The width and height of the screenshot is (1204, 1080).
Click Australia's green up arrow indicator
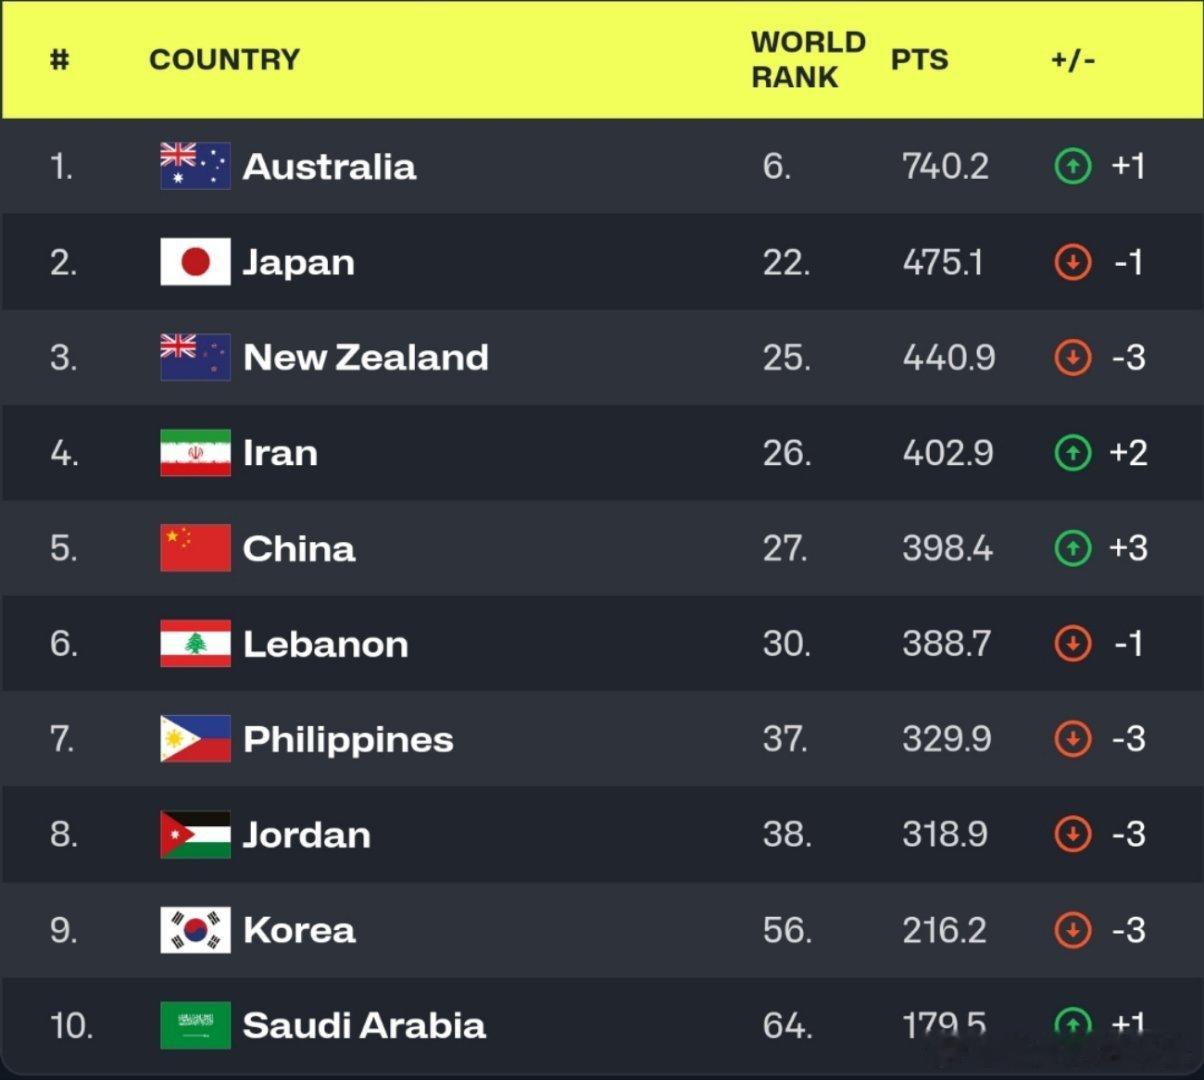coord(1073,166)
